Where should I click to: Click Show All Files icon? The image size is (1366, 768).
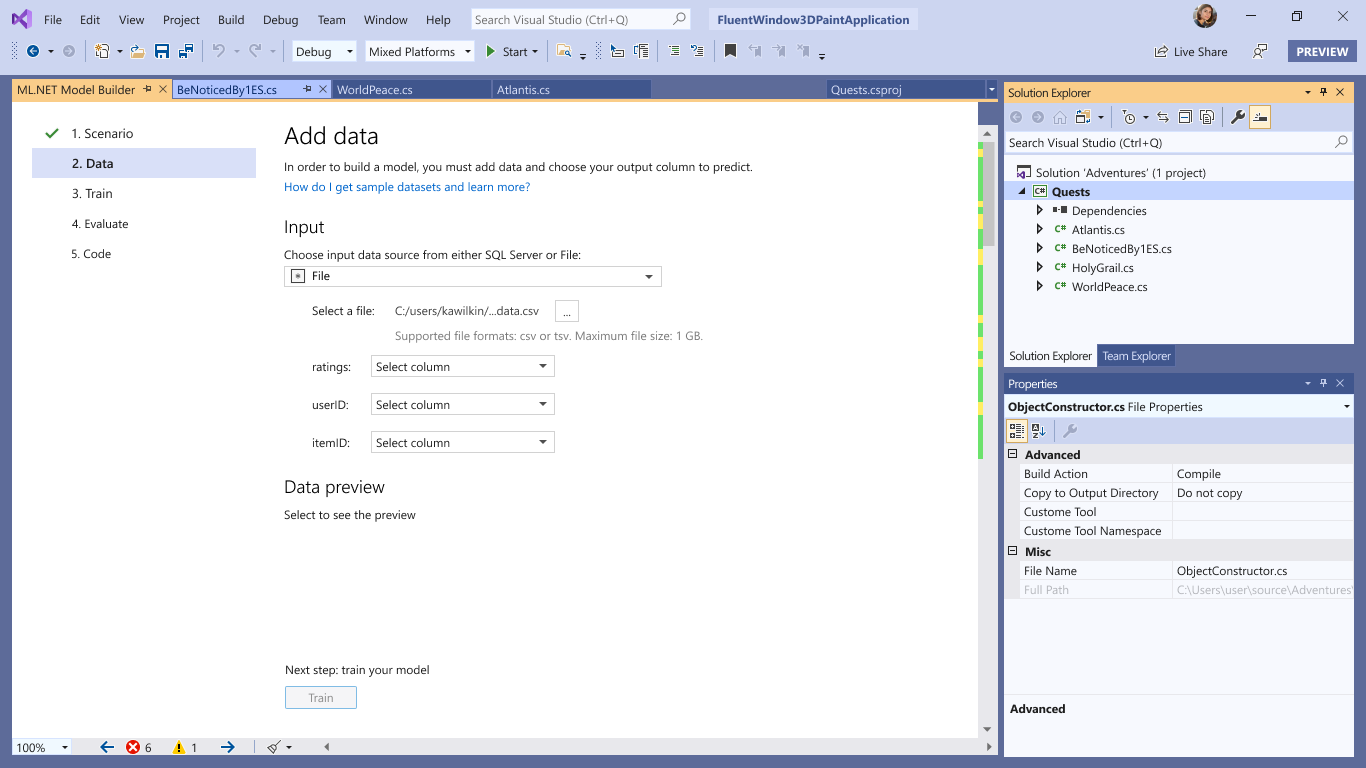point(1207,117)
